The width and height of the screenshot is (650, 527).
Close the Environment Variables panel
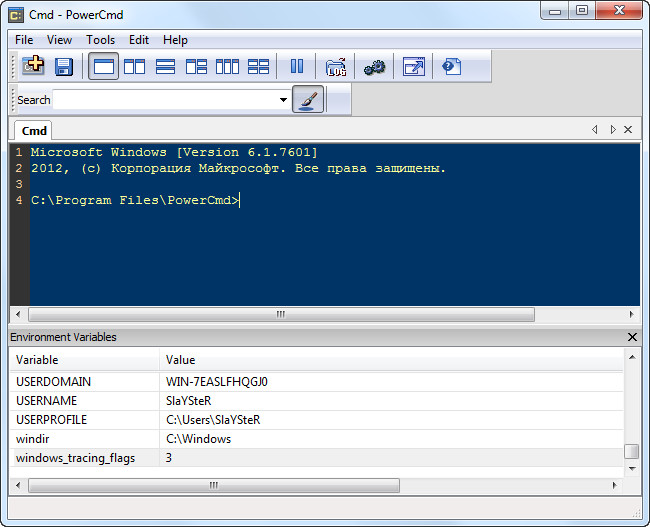[x=631, y=338]
